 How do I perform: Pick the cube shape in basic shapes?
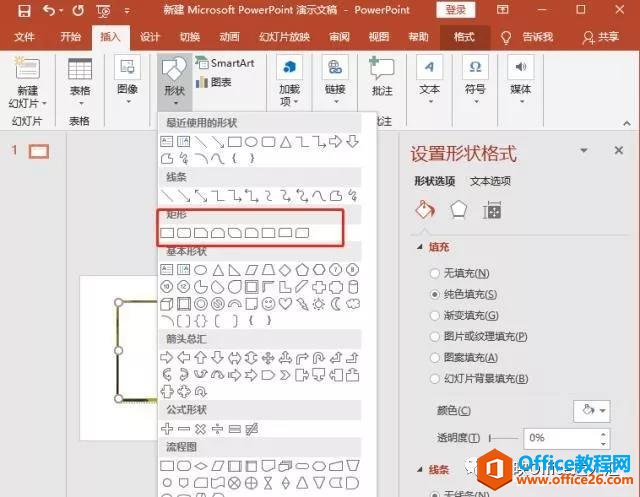pyautogui.click(x=167, y=304)
